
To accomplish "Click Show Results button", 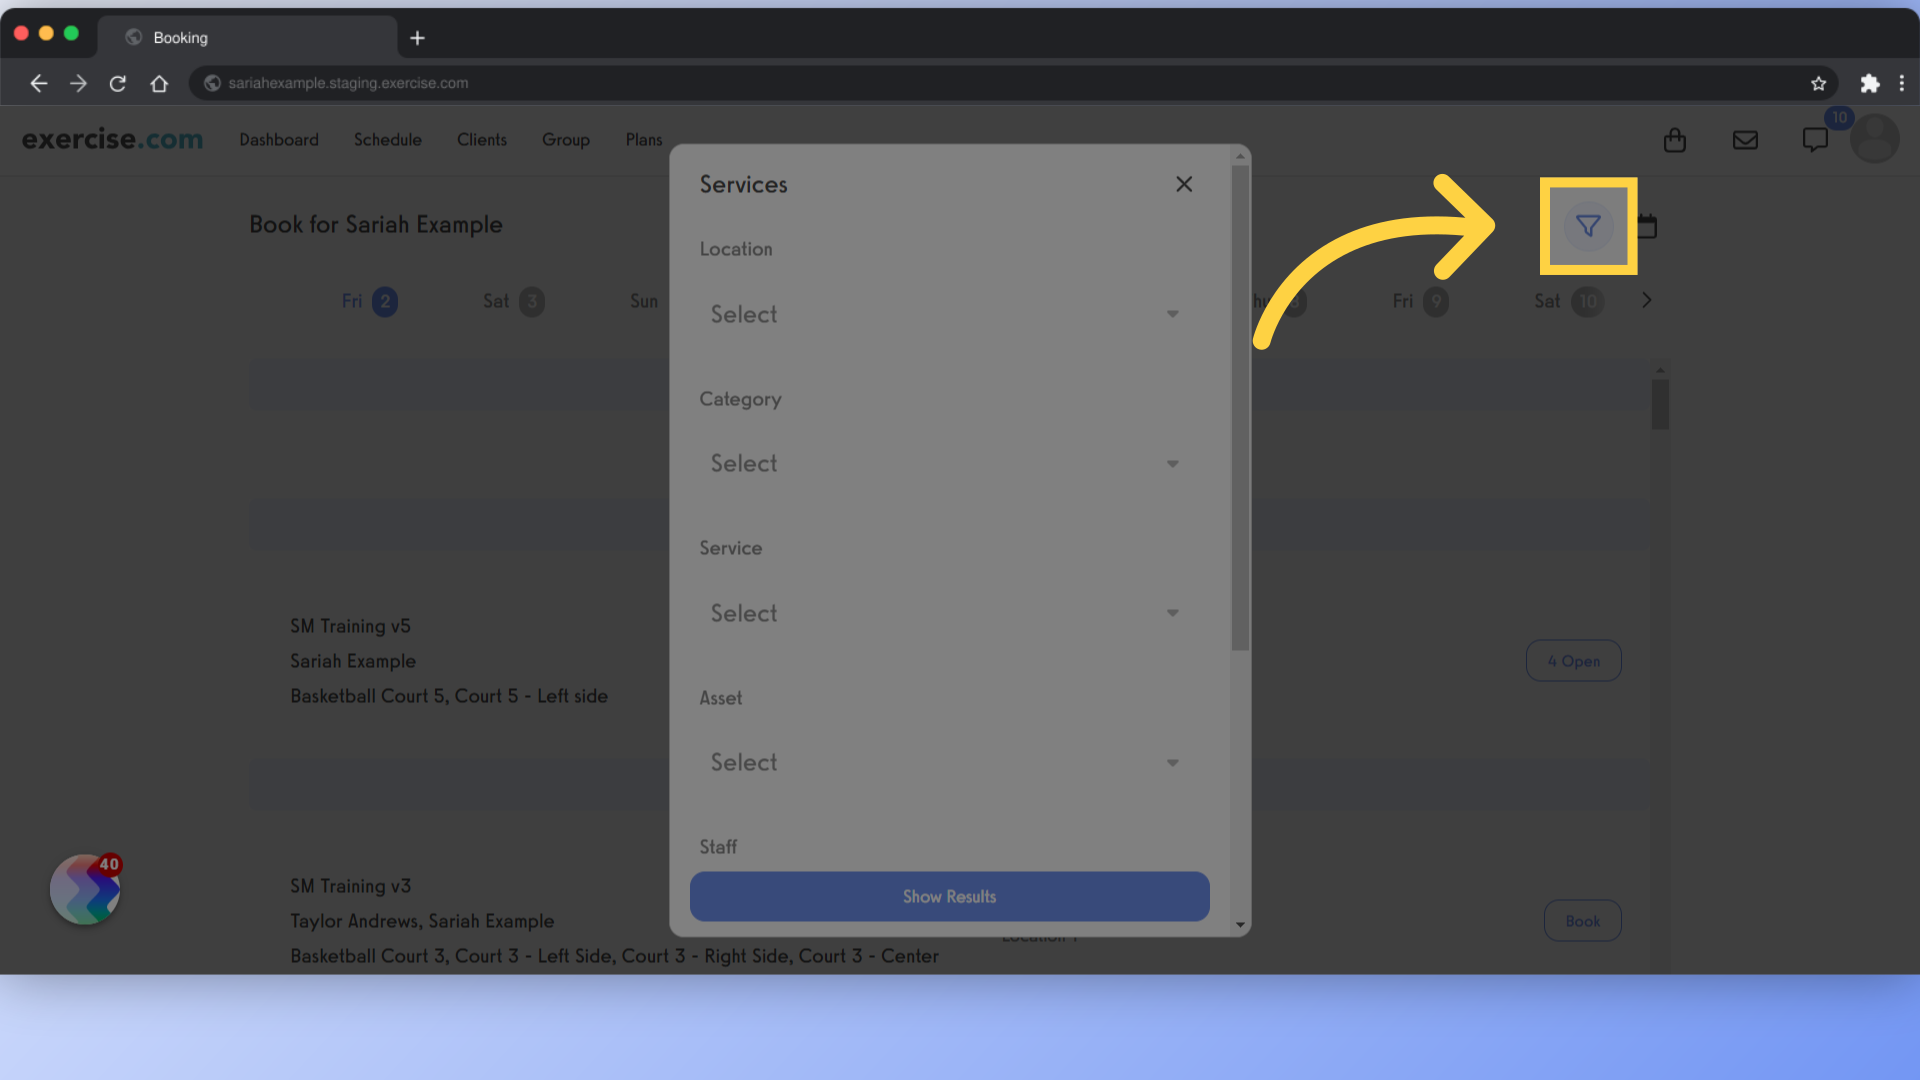I will (x=949, y=897).
